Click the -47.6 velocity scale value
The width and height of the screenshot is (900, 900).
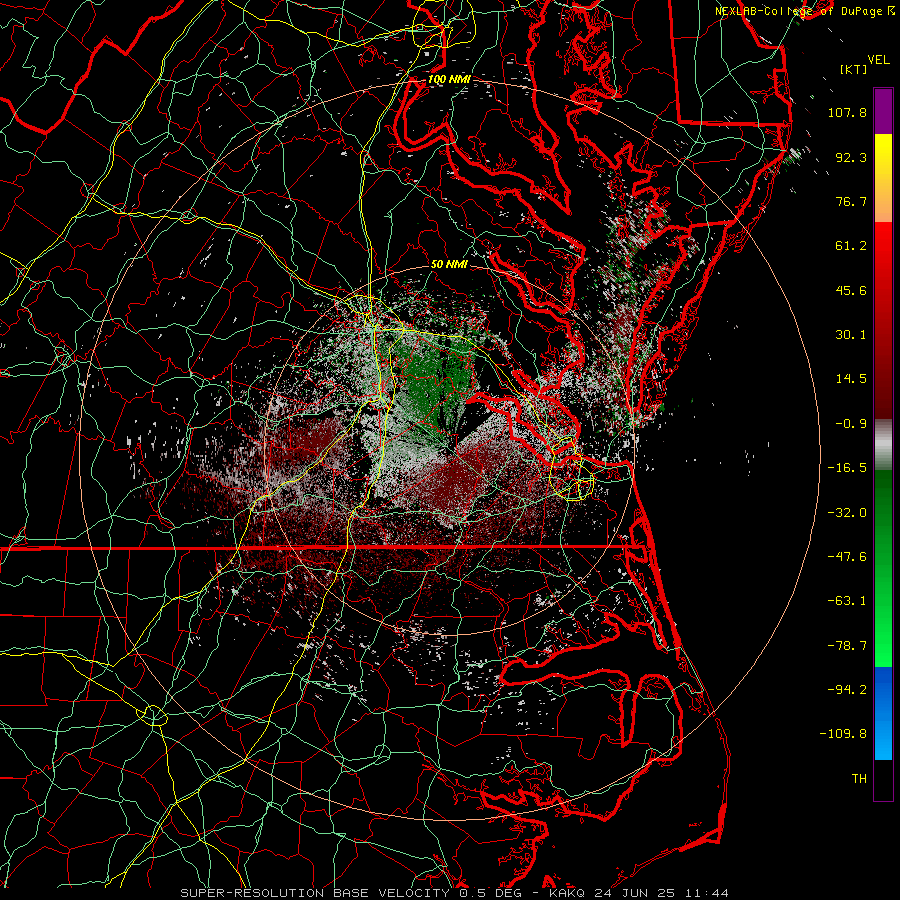point(847,557)
